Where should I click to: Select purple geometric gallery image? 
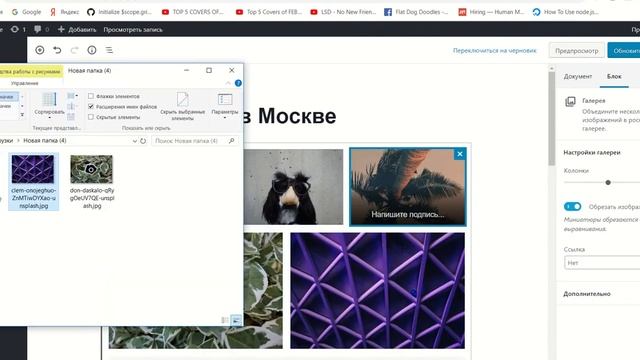point(377,291)
